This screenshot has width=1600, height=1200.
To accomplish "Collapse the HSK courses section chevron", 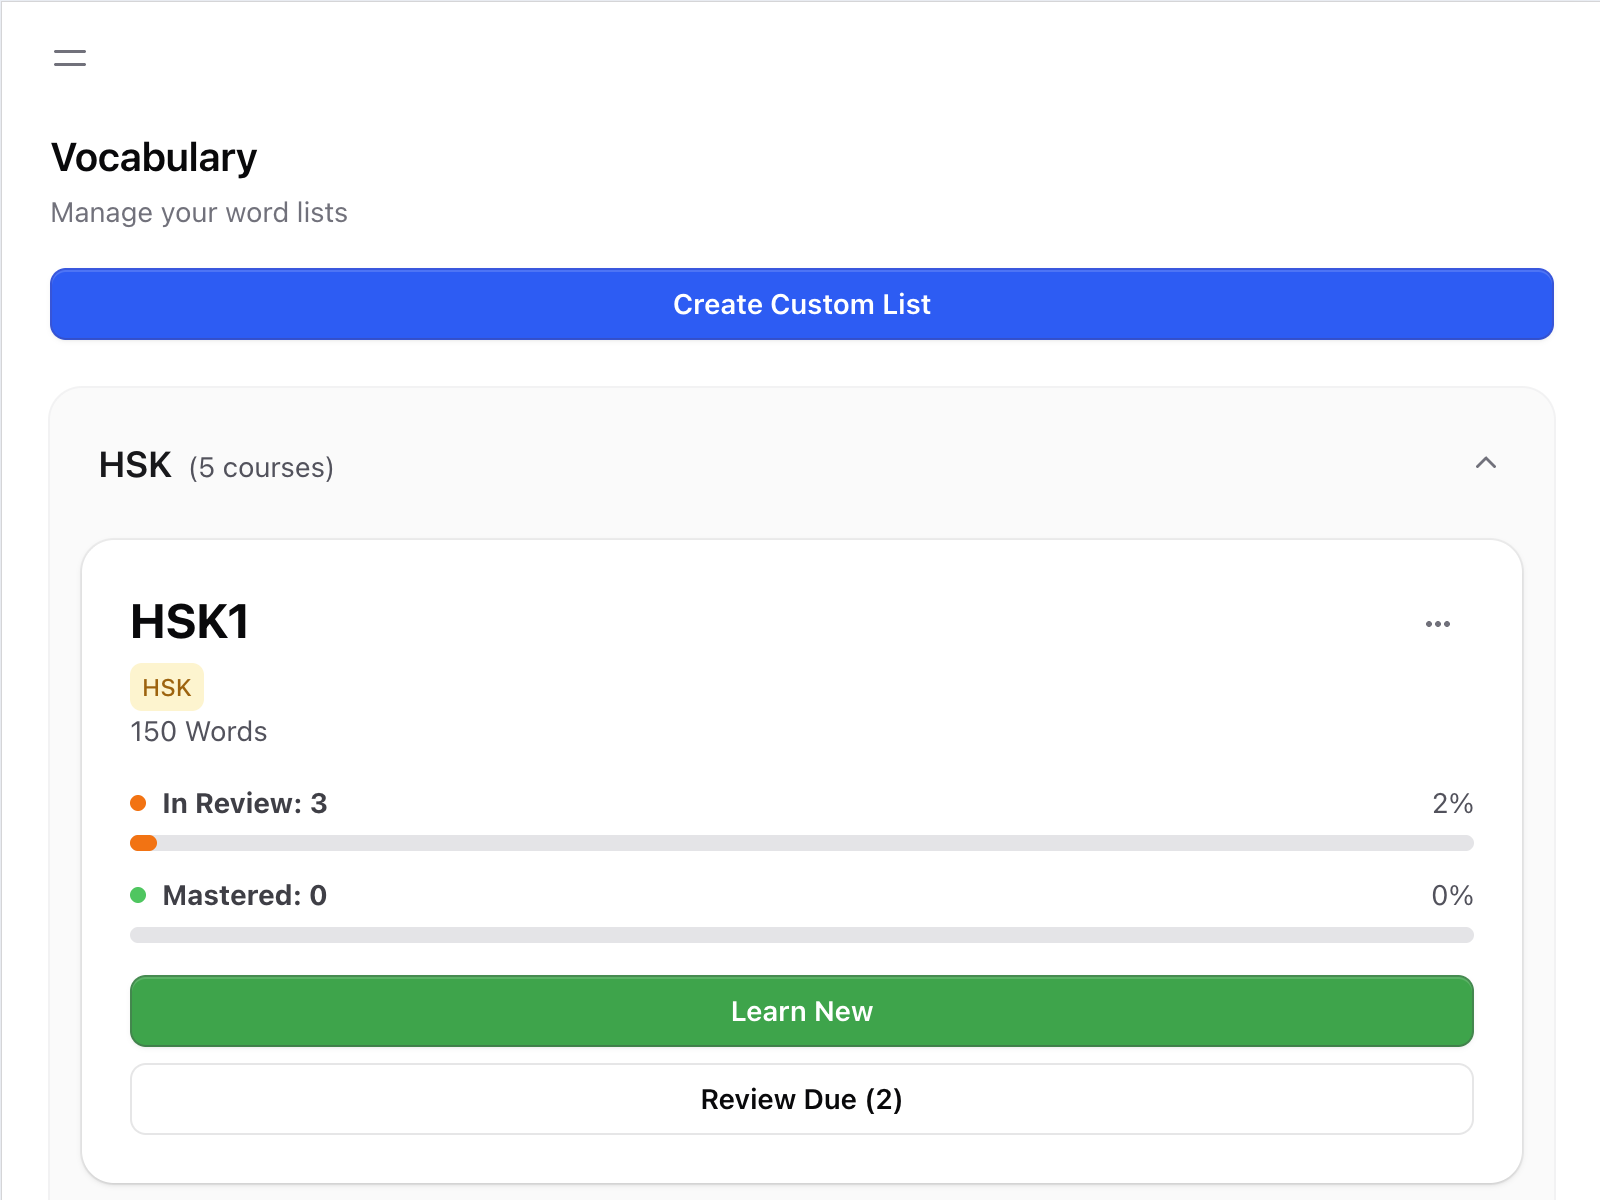I will tap(1485, 463).
